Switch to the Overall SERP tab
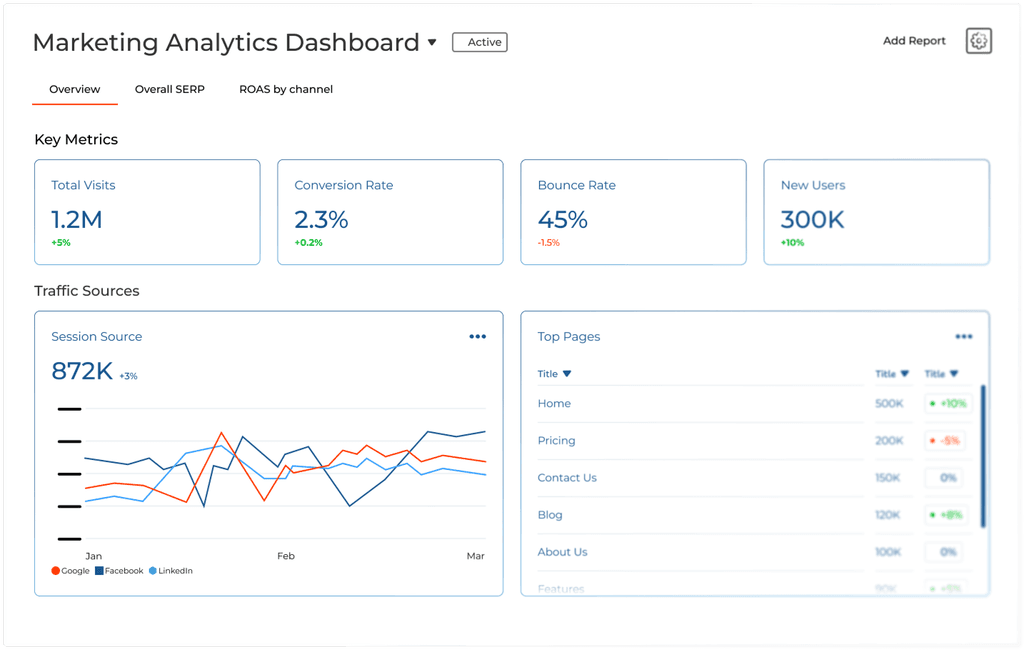The width and height of the screenshot is (1024, 650). [x=170, y=89]
